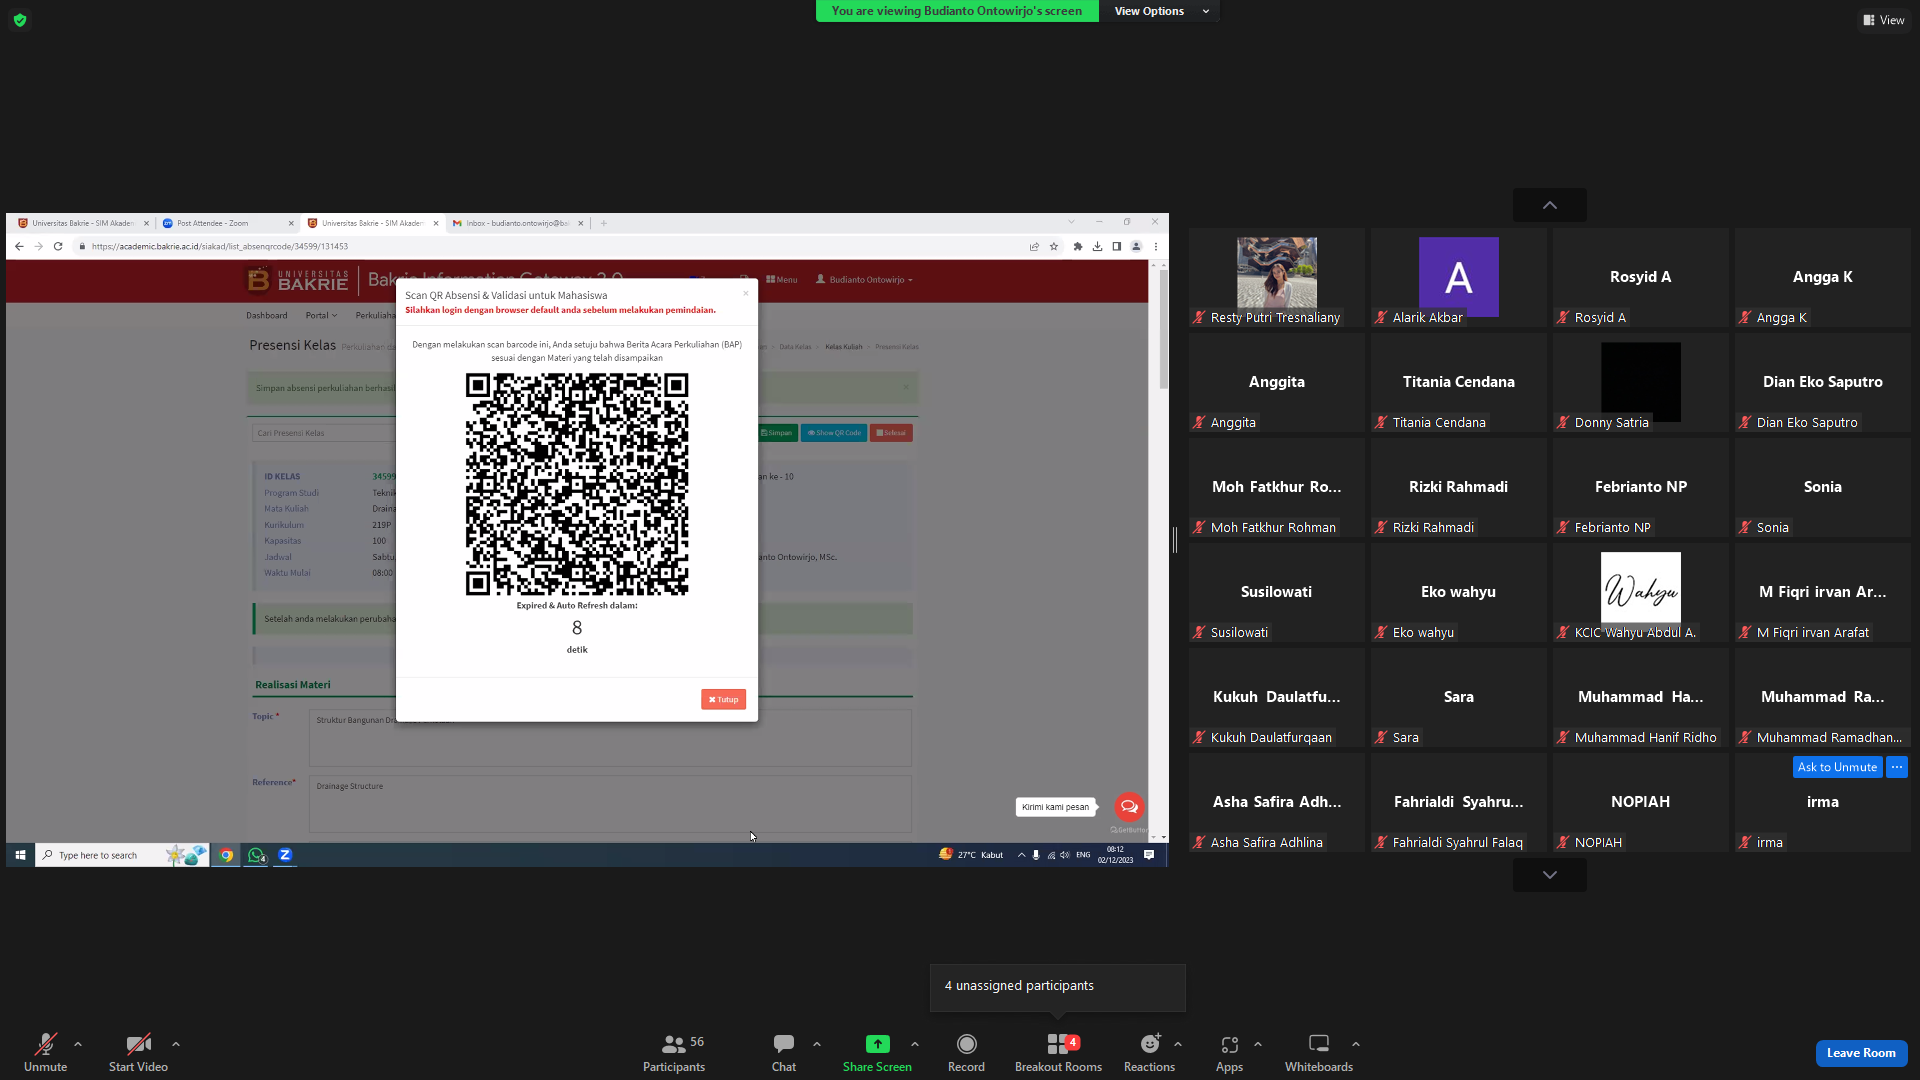Go to next page of participant gallery

1549,875
